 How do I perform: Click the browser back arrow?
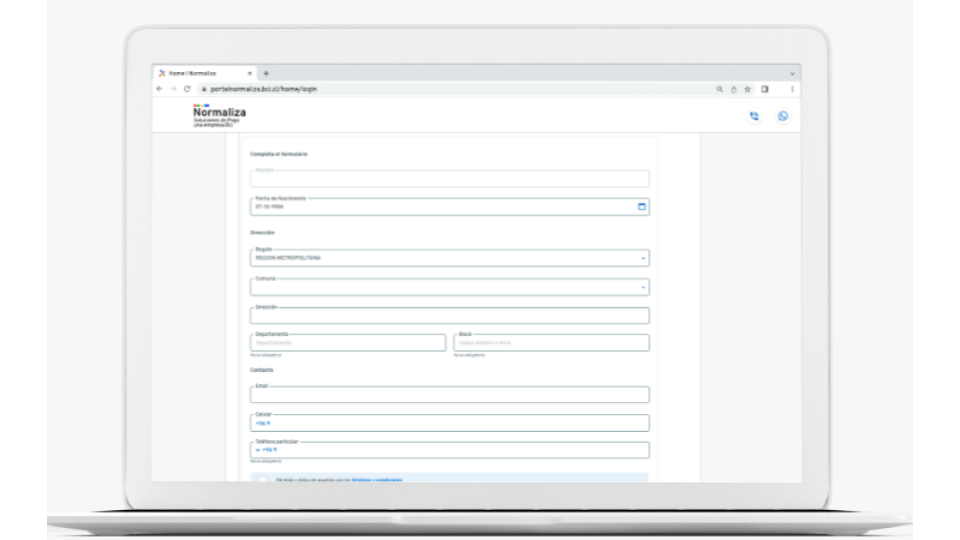160,89
